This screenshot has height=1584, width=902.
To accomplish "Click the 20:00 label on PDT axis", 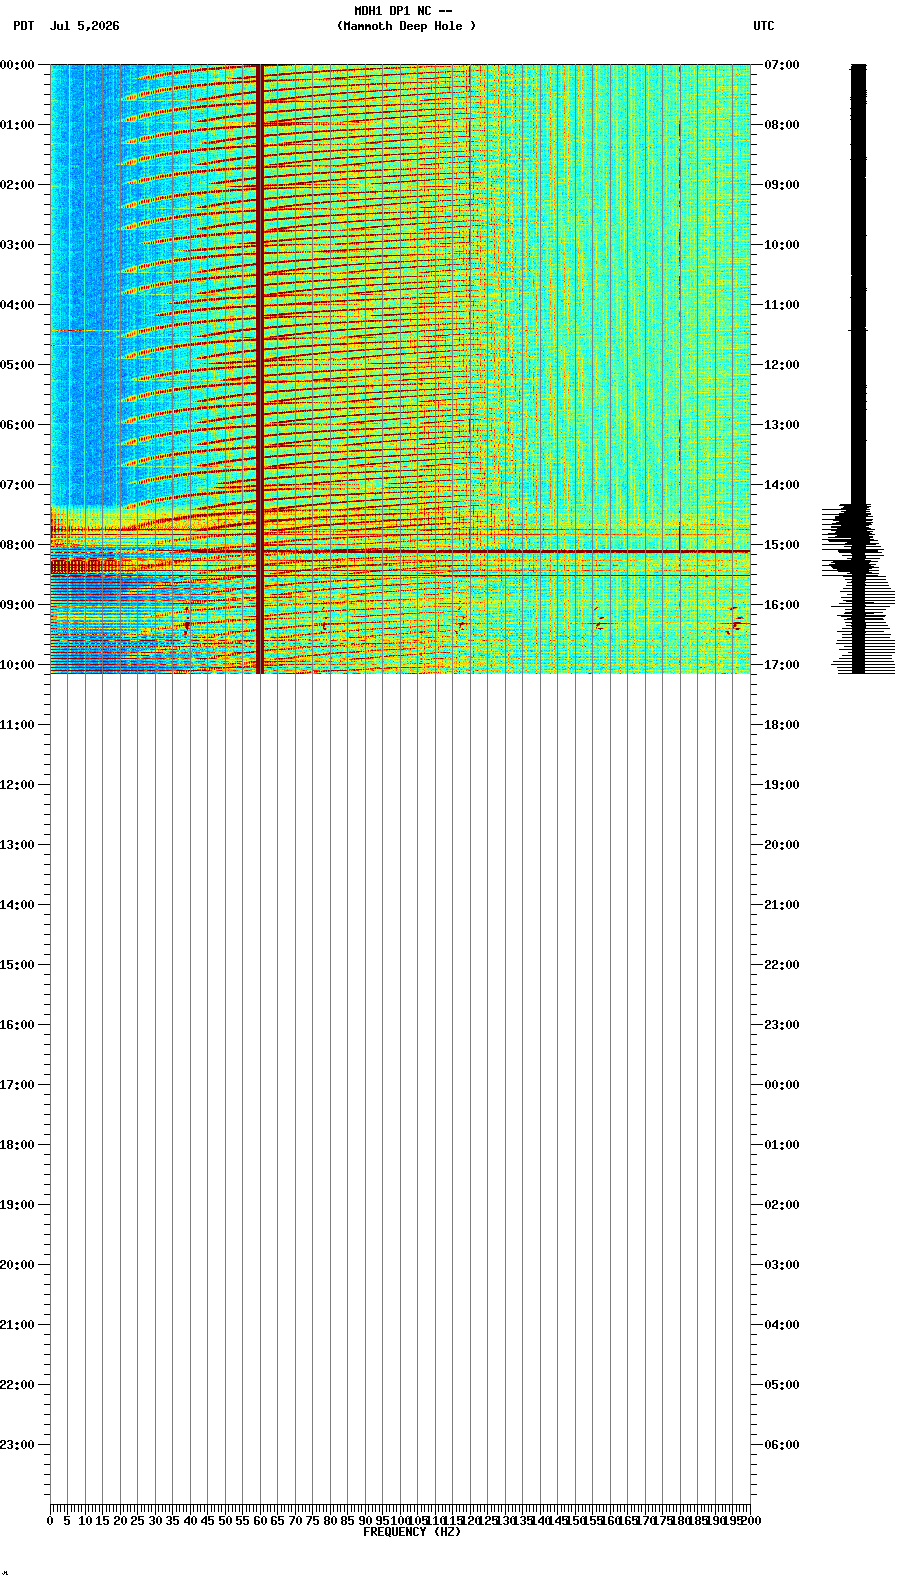I will pyautogui.click(x=17, y=1264).
